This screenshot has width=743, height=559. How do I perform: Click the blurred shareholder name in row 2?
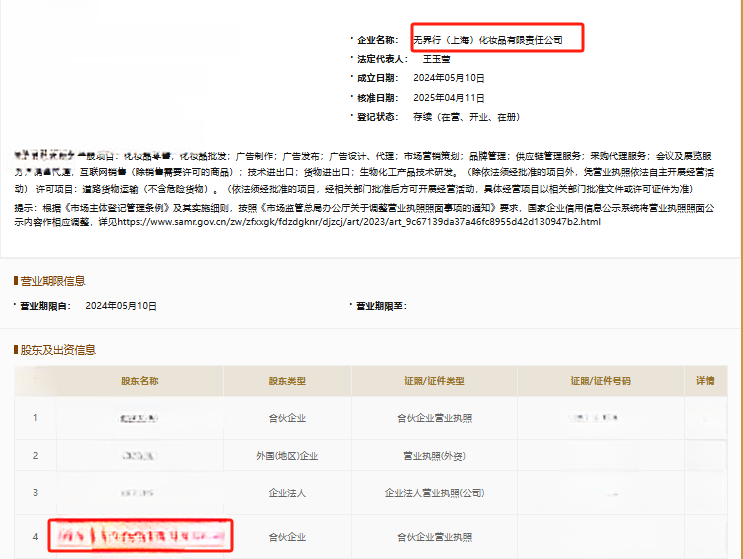click(138, 456)
